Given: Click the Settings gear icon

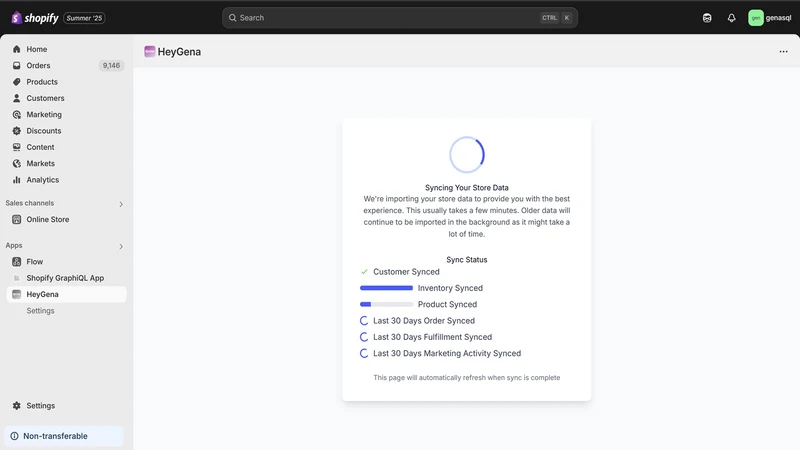Looking at the screenshot, I should pos(16,406).
